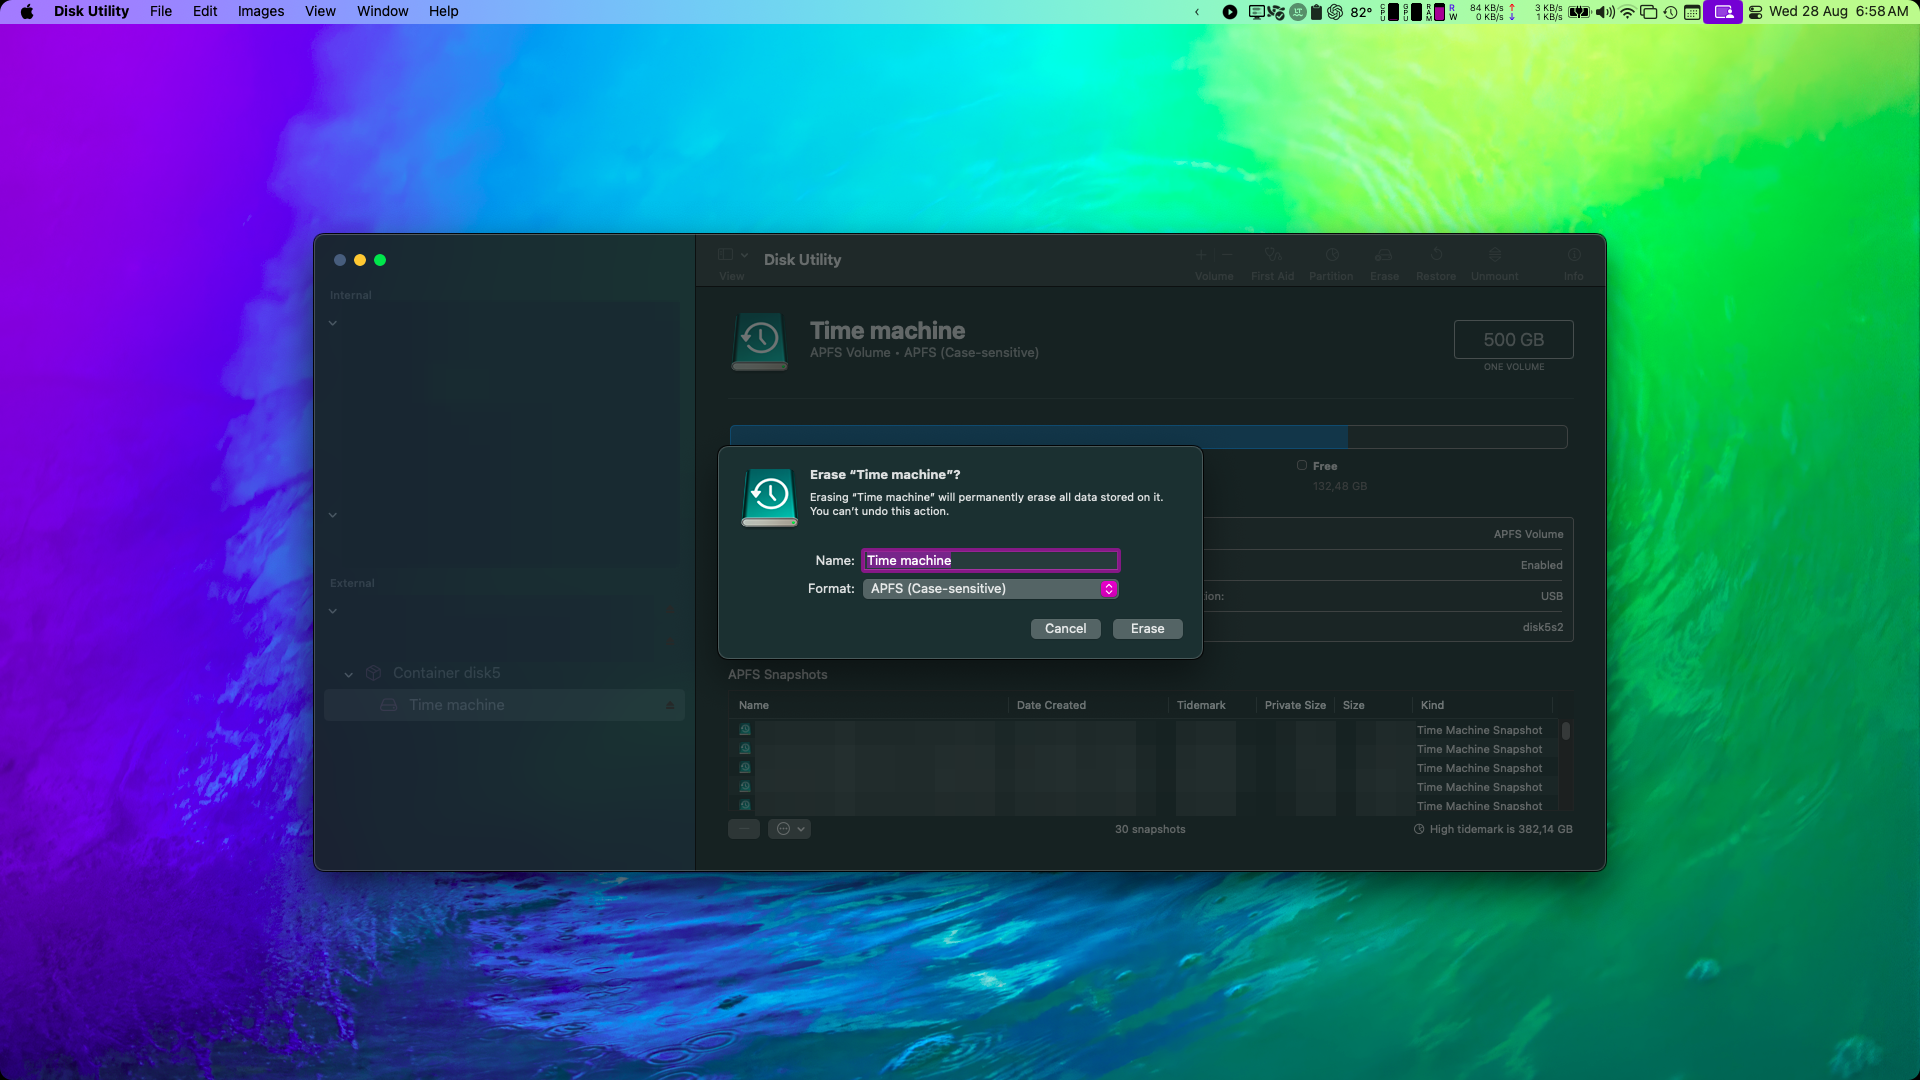This screenshot has width=1920, height=1080.
Task: Click the Partition toolbar icon
Action: click(x=1331, y=255)
